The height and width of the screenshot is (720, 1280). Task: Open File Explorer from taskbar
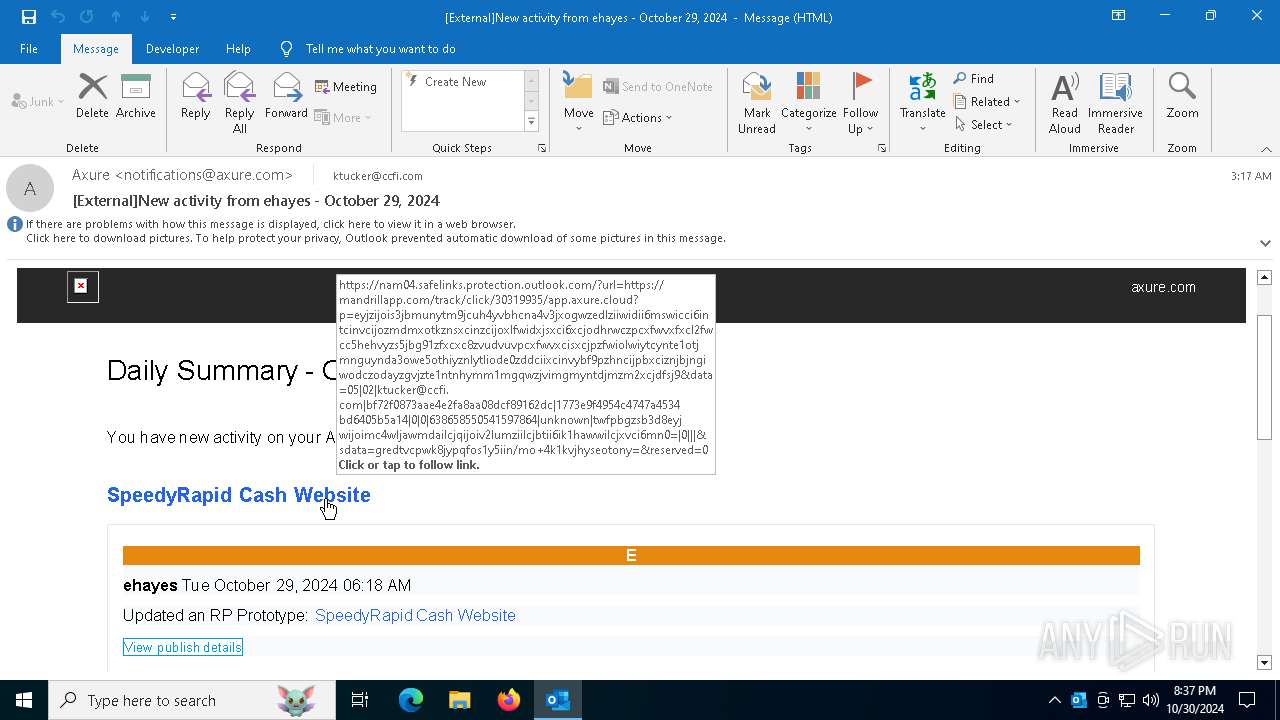click(460, 700)
